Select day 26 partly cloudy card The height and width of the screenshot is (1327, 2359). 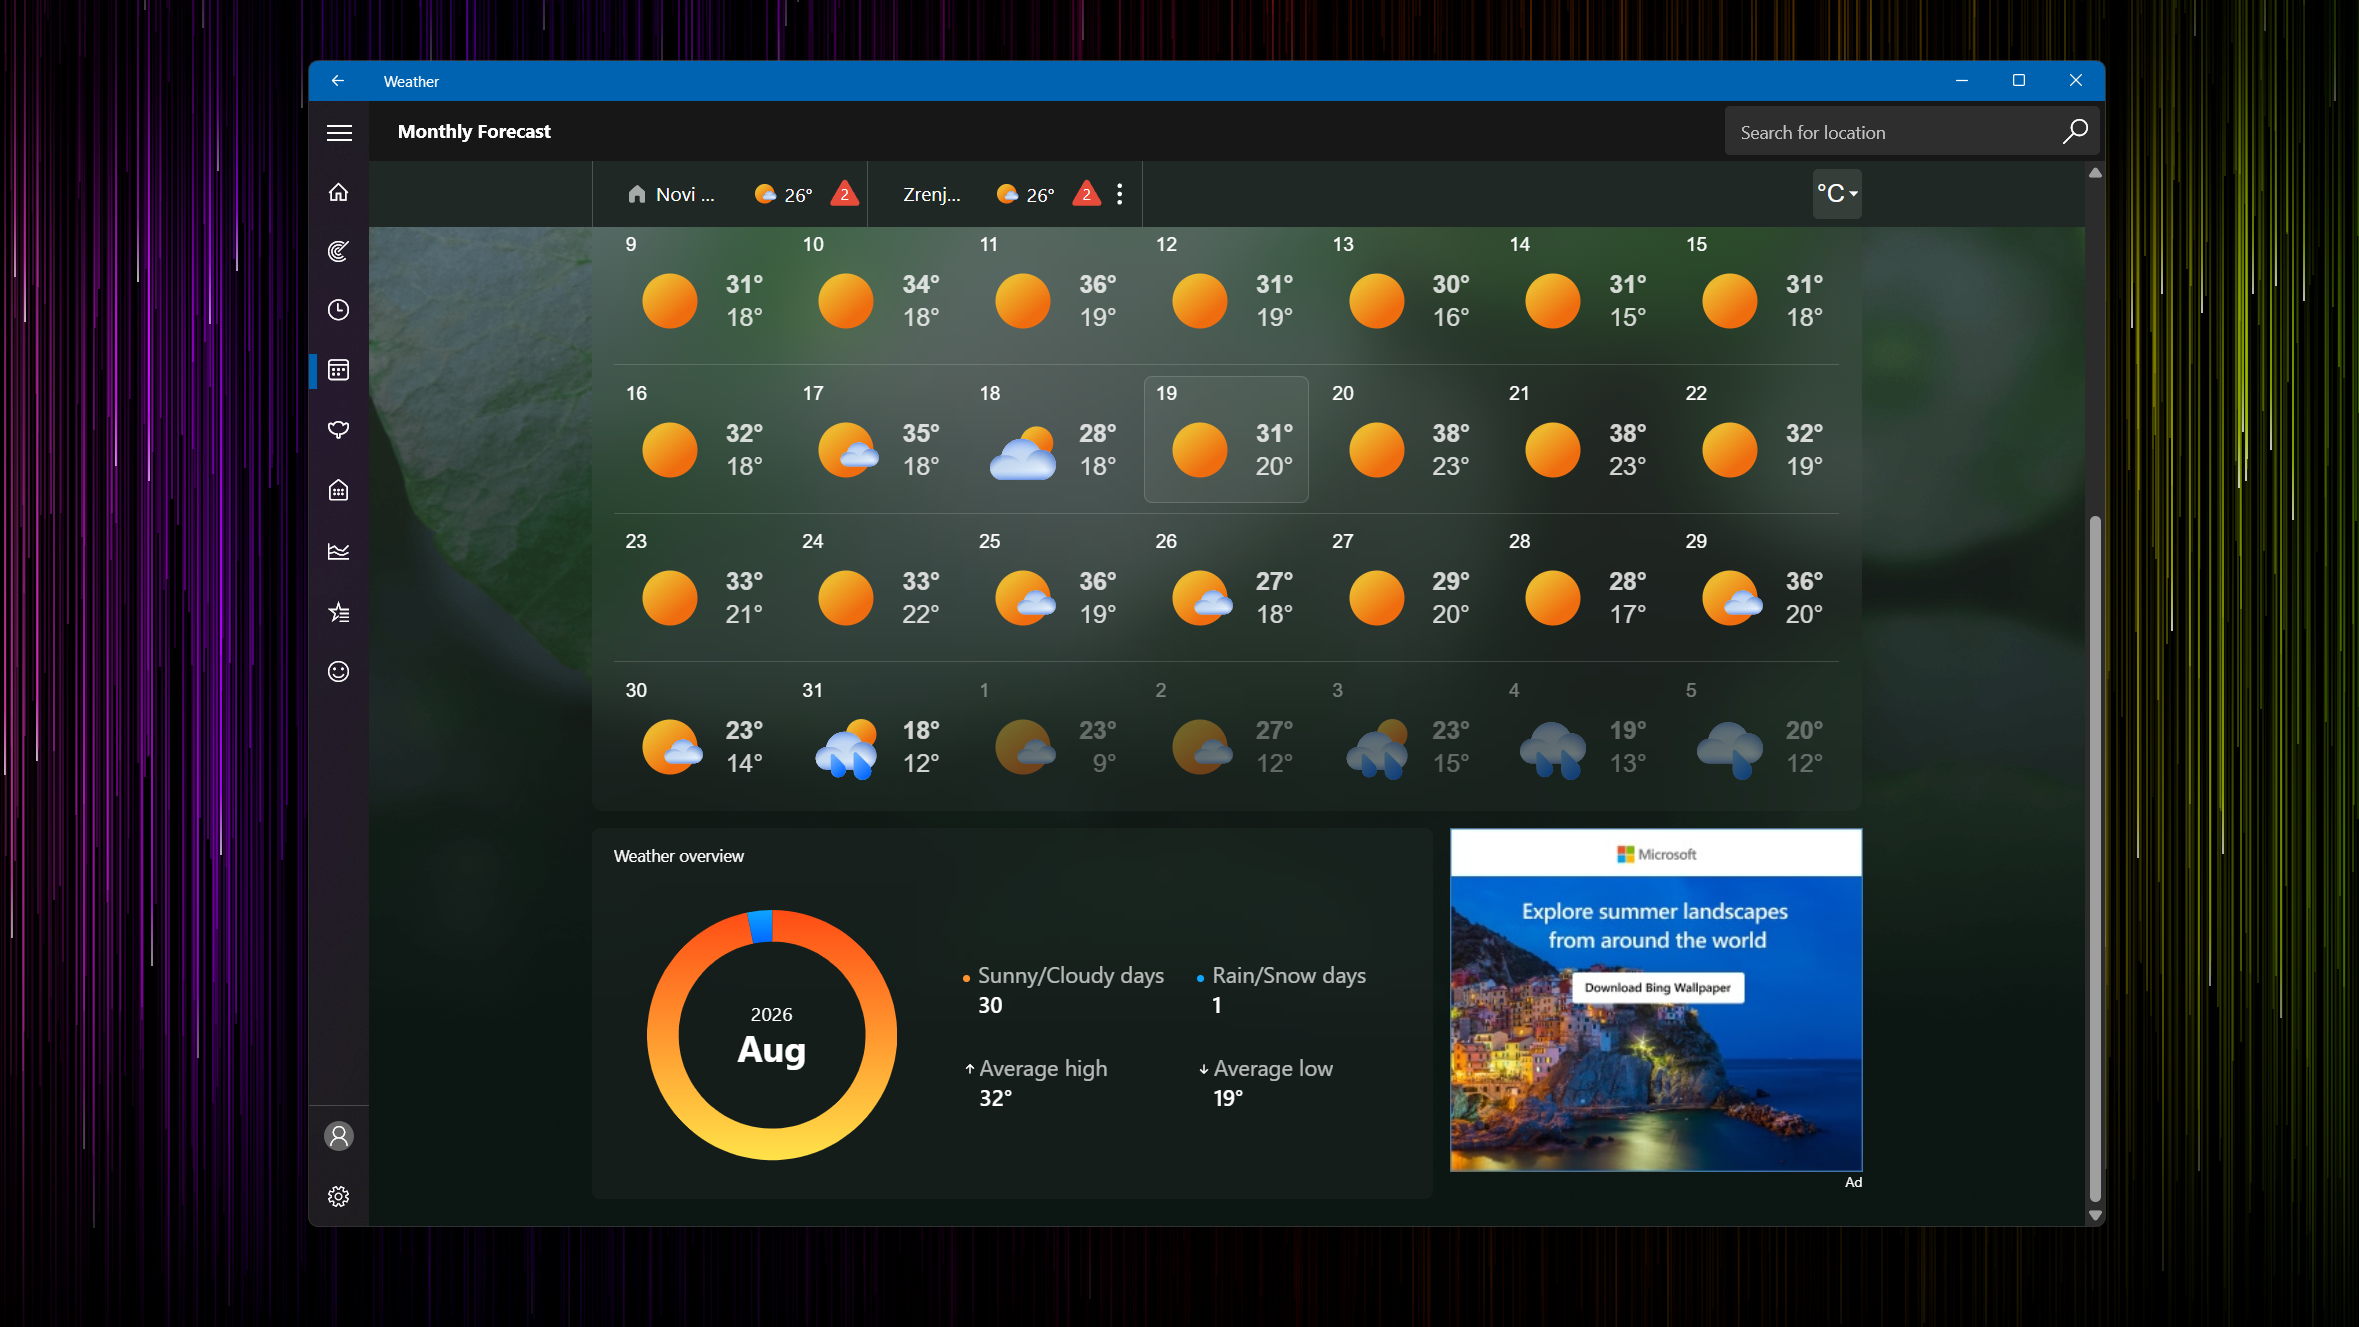[x=1226, y=588]
